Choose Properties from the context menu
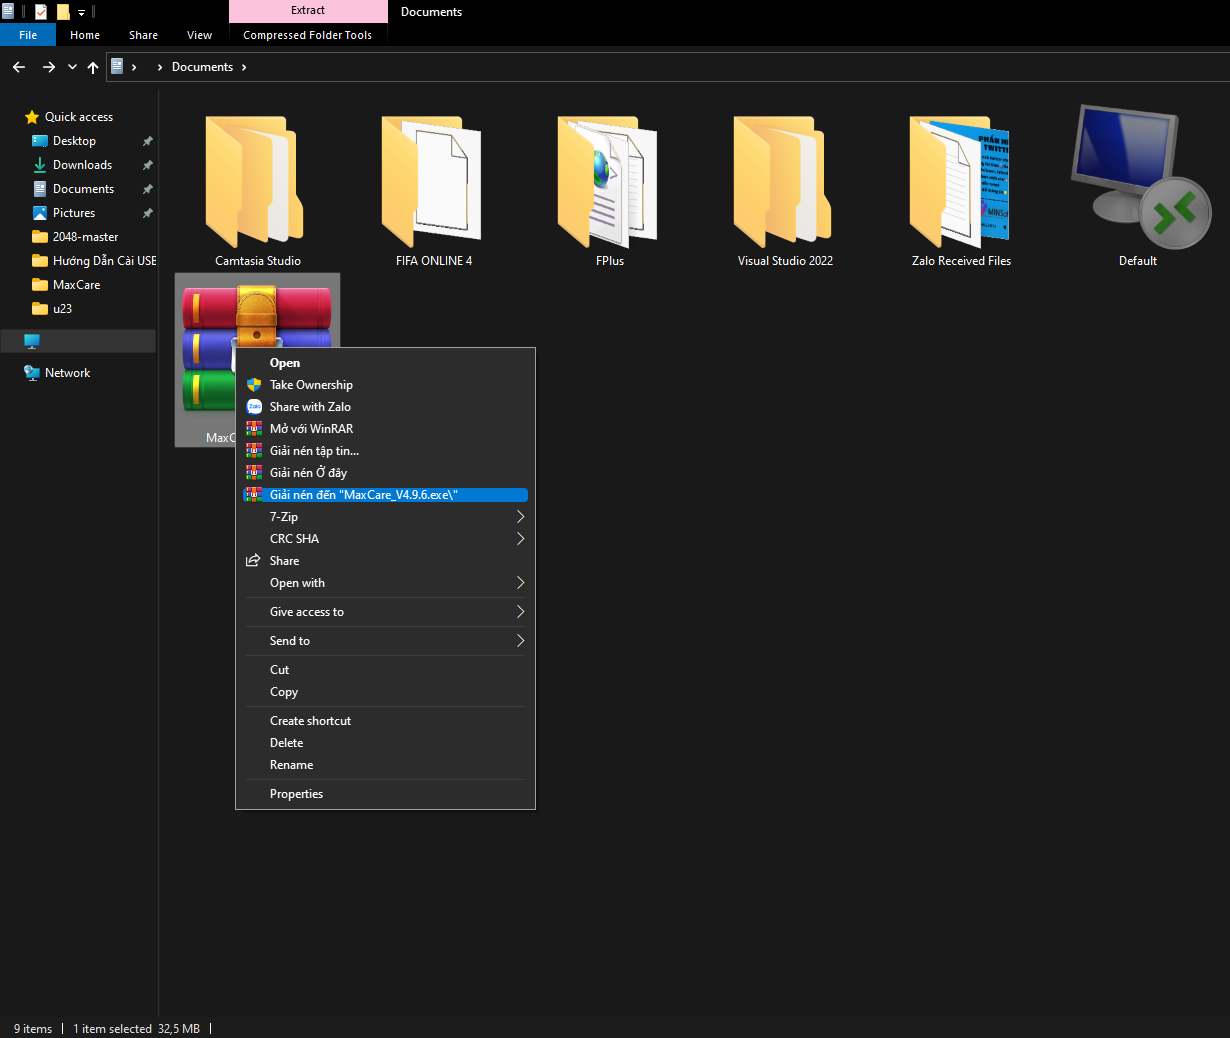Viewport: 1230px width, 1038px height. tap(296, 794)
